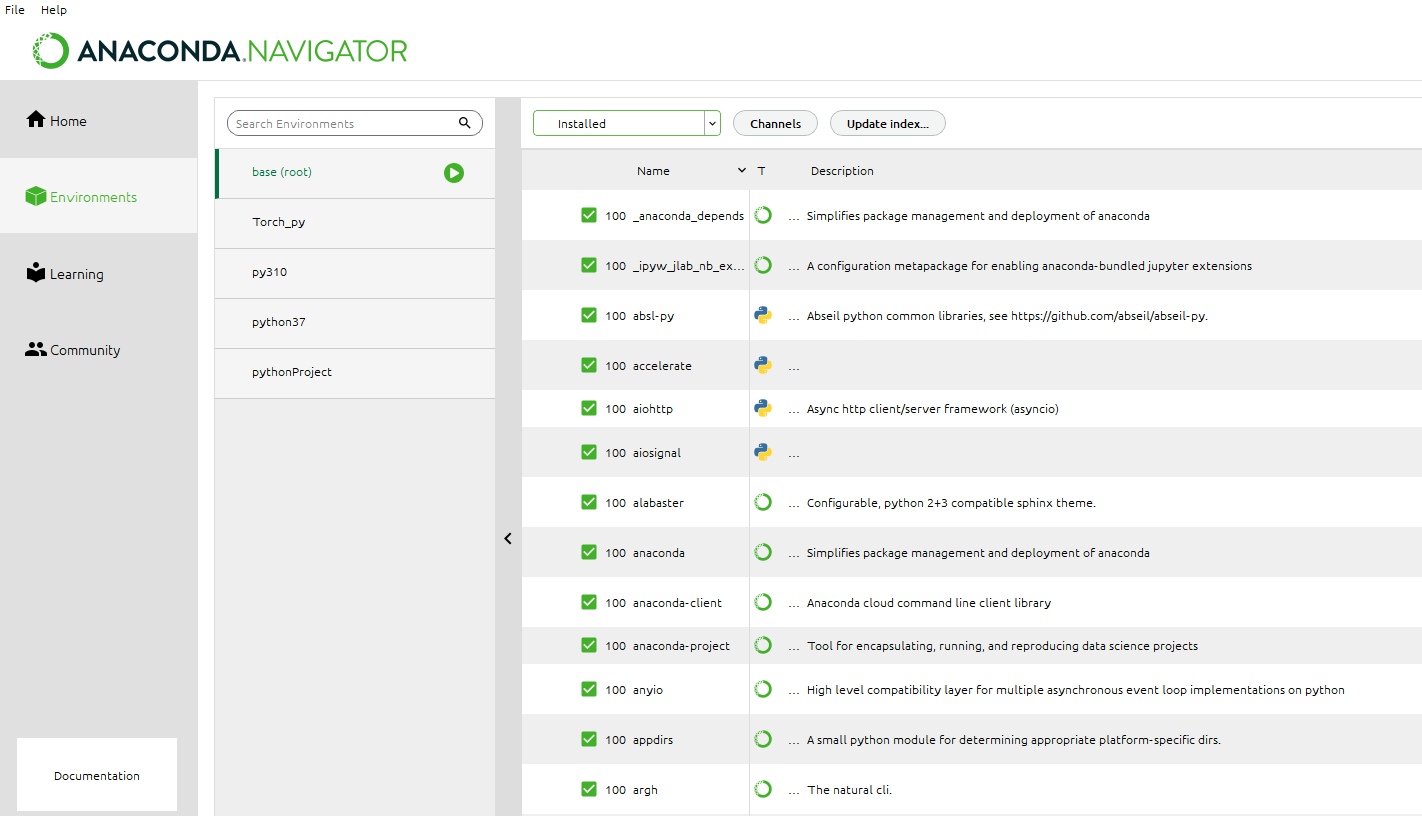Toggle the anaconda-project package checkbox
This screenshot has height=816, width=1422.
pos(589,645)
